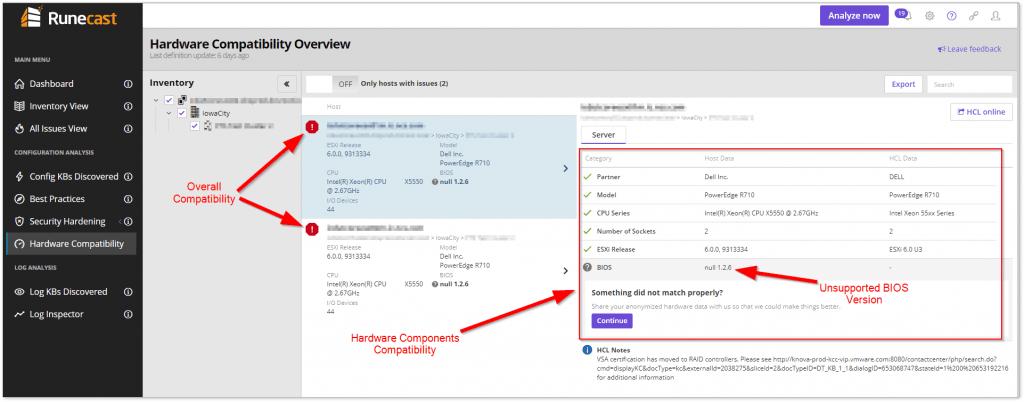The image size is (1024, 402).
Task: Click Model row in compatibility table
Action: click(789, 194)
